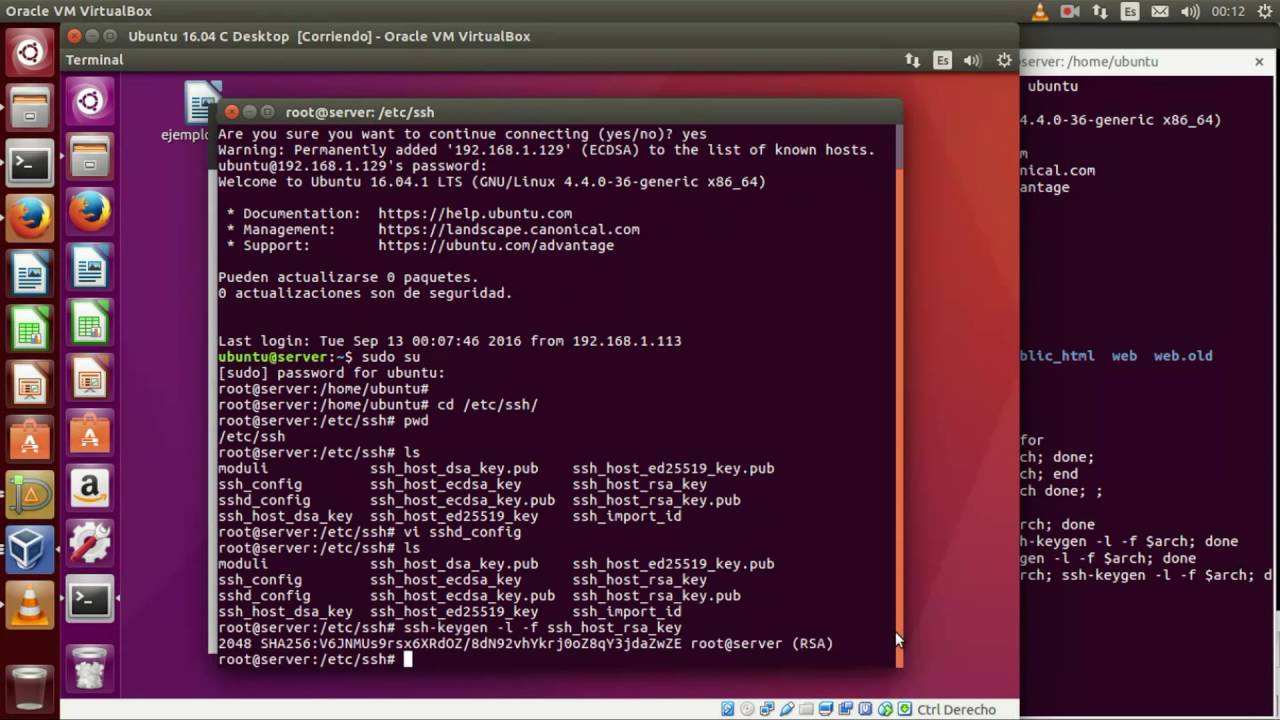Image resolution: width=1280 pixels, height=720 pixels.
Task: Open the guest VM session gear menu
Action: point(1004,60)
